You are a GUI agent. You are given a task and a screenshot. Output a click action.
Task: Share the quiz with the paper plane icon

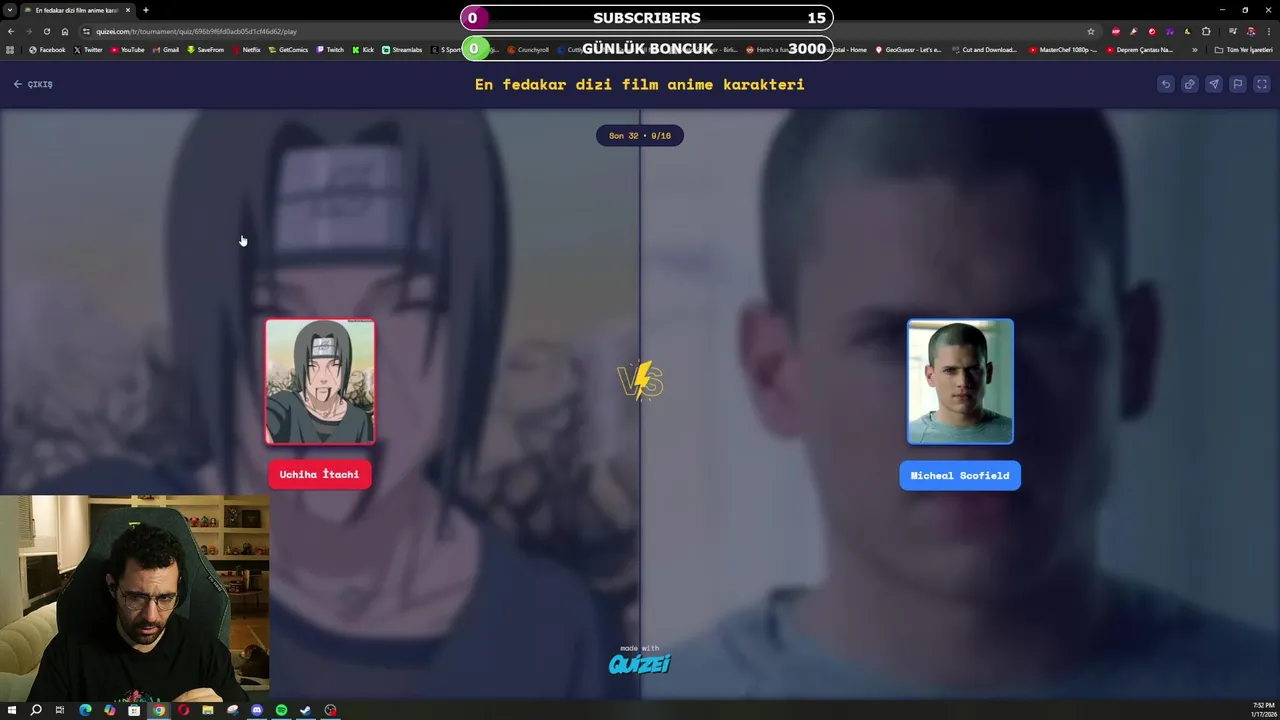coord(1213,84)
